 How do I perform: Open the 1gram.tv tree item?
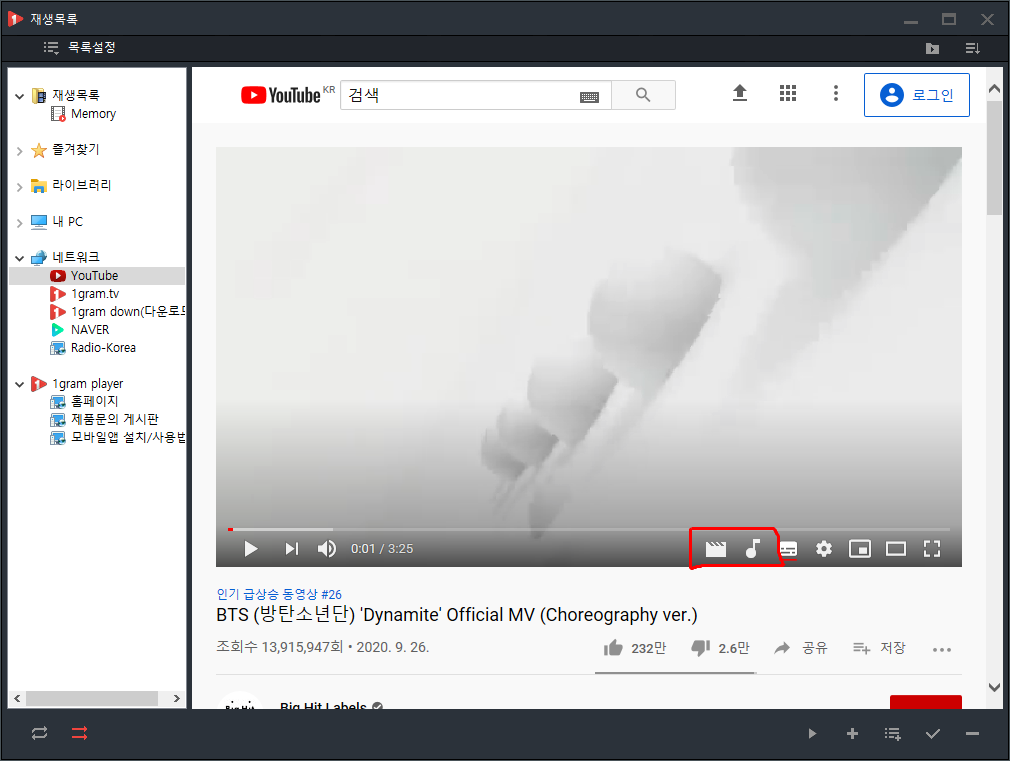pos(85,294)
